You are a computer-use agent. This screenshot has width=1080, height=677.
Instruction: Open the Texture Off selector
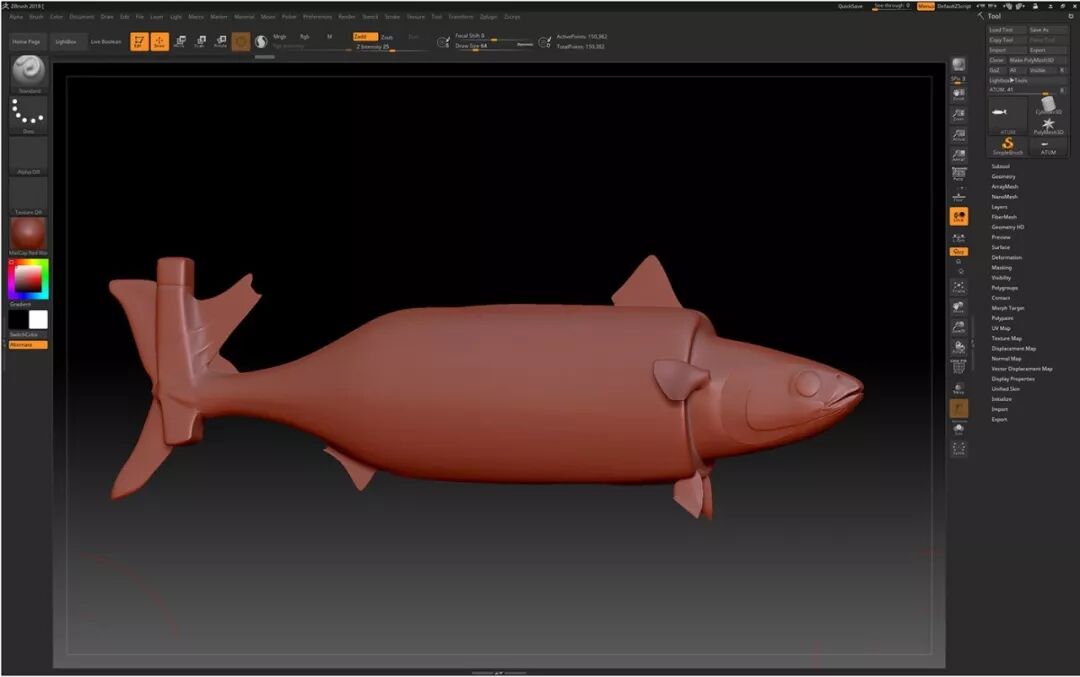28,194
